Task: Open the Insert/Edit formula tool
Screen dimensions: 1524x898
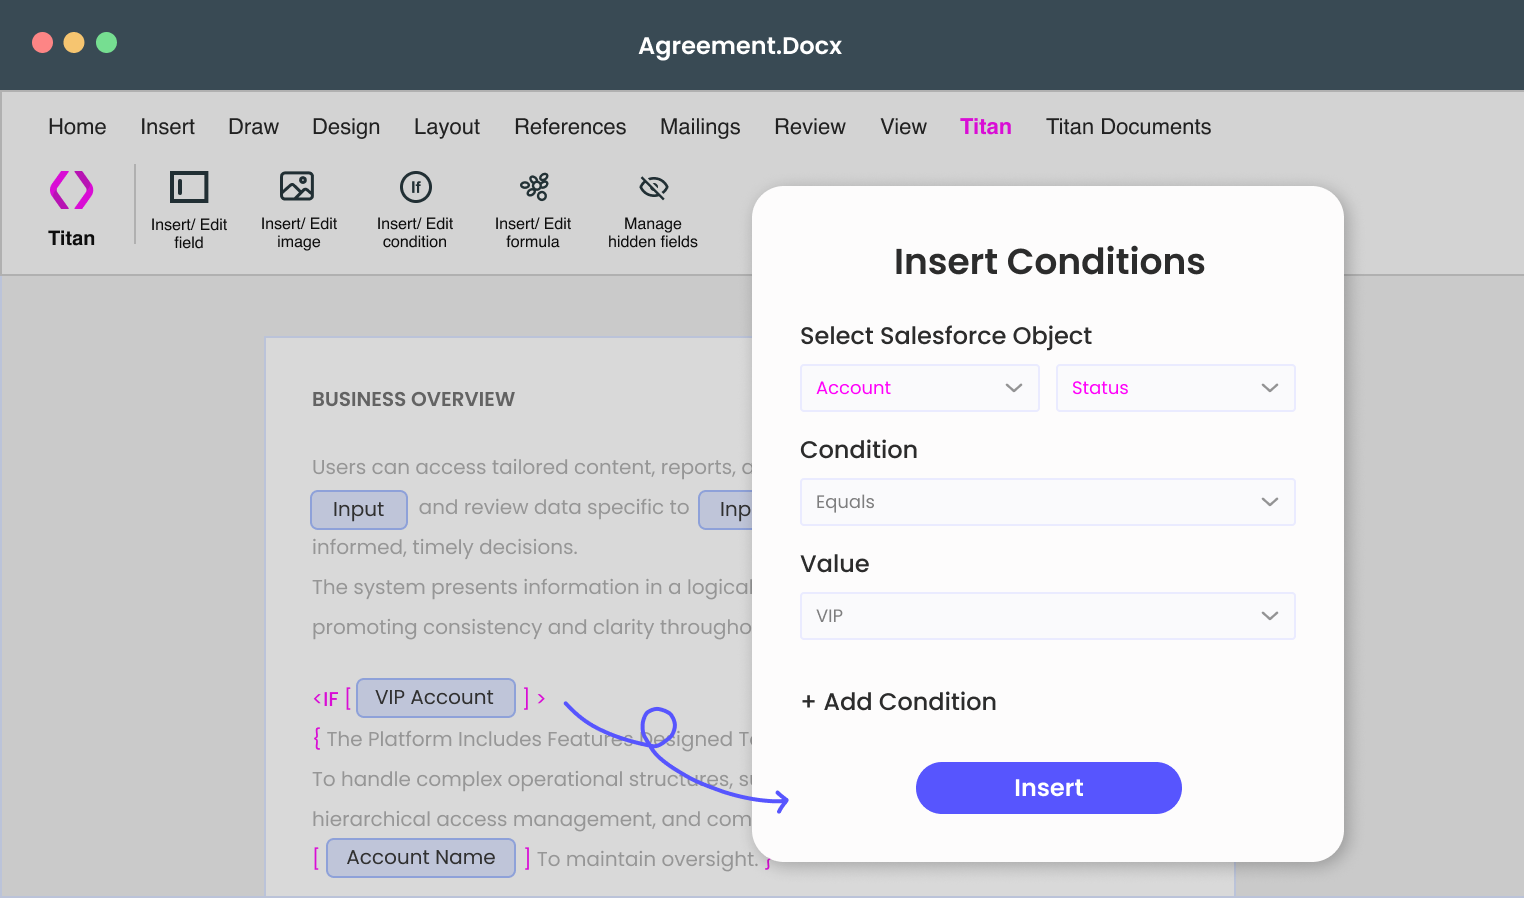Action: [533, 187]
